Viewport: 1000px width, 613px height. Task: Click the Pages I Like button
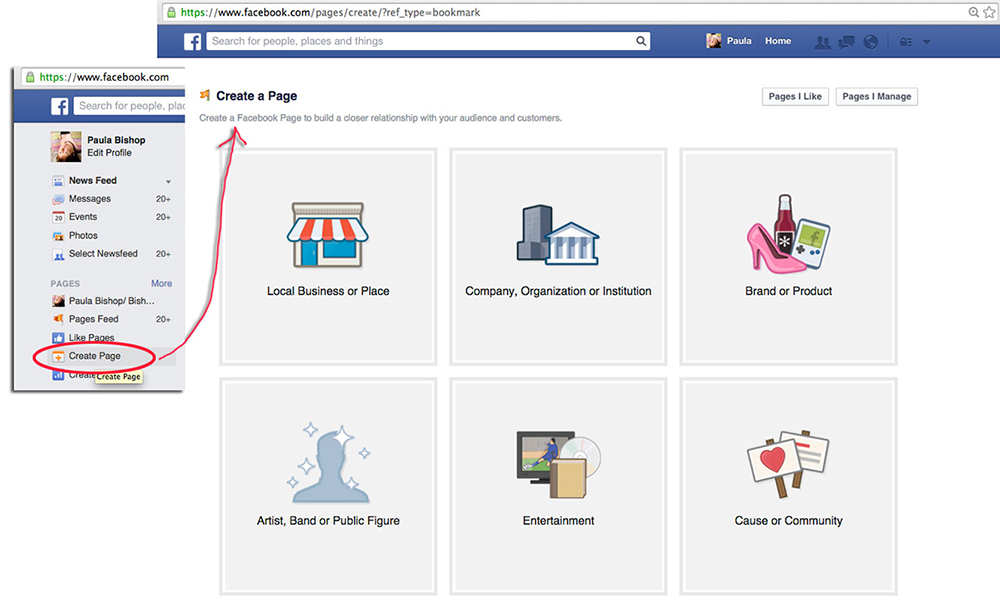click(x=795, y=96)
